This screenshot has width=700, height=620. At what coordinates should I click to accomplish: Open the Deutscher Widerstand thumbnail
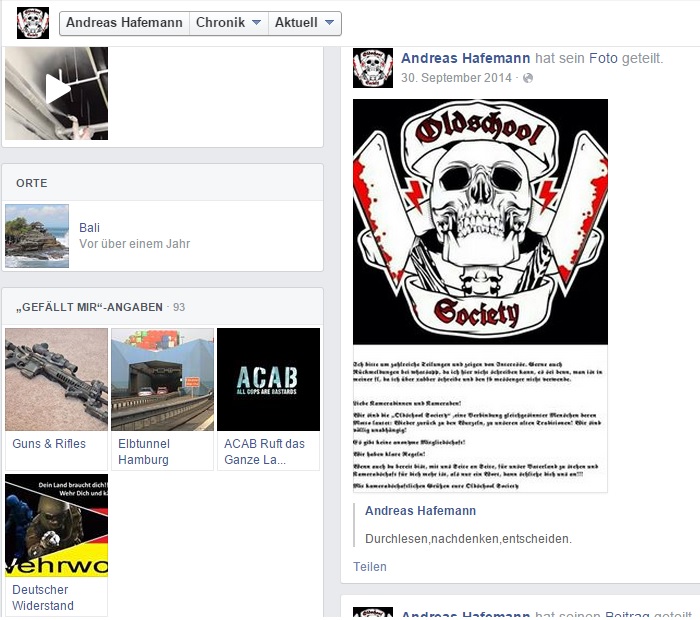click(56, 525)
